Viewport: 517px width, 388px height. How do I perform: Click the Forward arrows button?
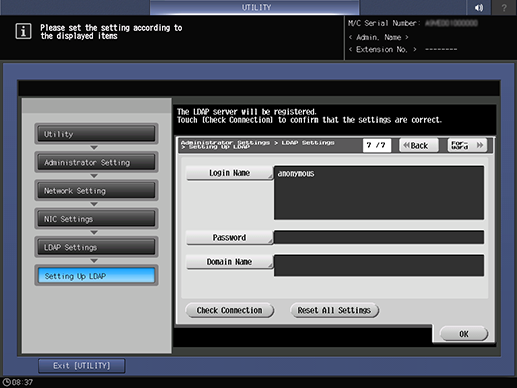click(x=467, y=145)
